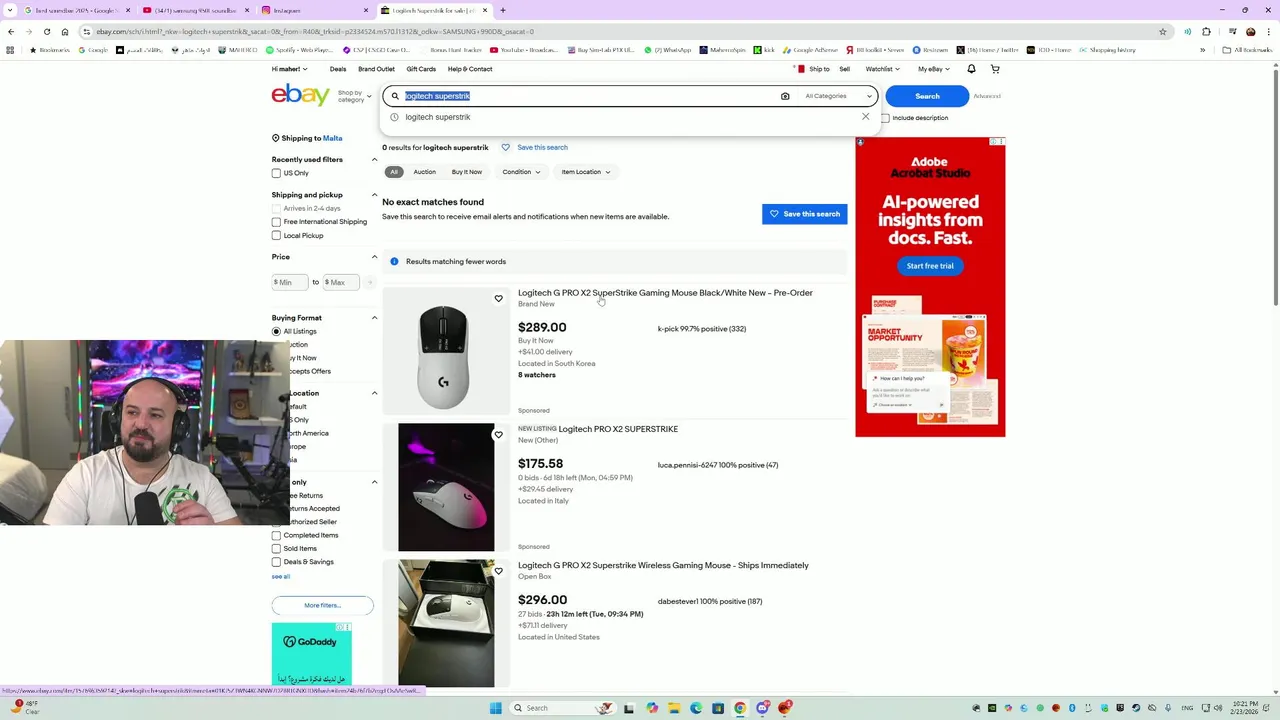The width and height of the screenshot is (1280, 720).
Task: Collapse the Buying Format section
Action: coord(375,318)
